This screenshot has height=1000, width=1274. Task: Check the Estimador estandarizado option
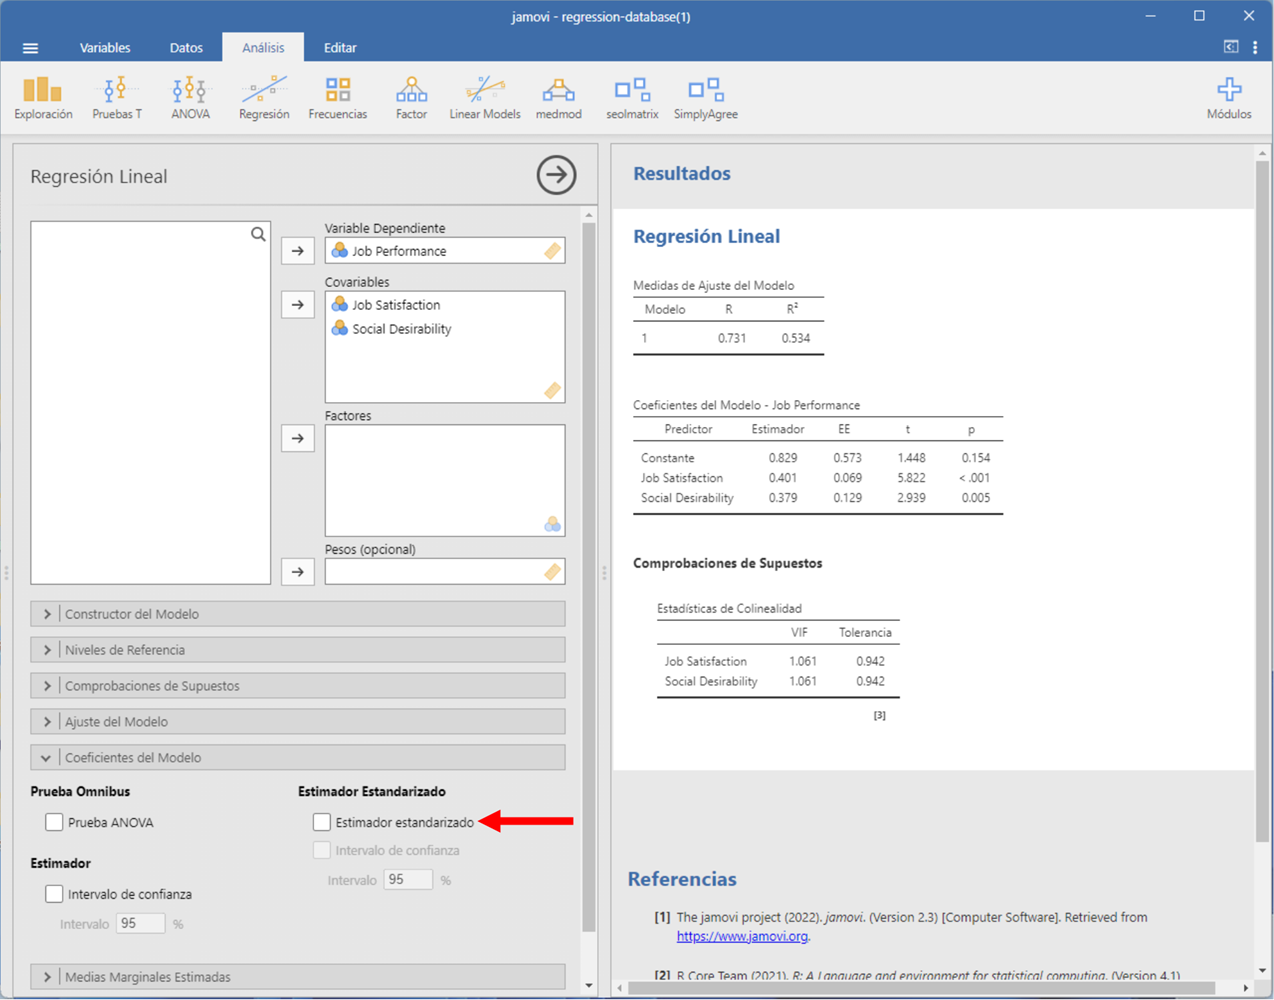pyautogui.click(x=322, y=822)
